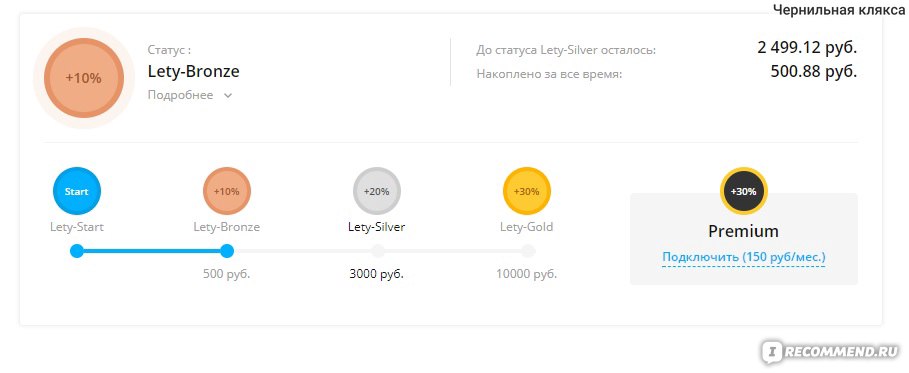Image resolution: width=909 pixels, height=373 pixels.
Task: Click the bronze +10% level badge
Action: [x=227, y=191]
